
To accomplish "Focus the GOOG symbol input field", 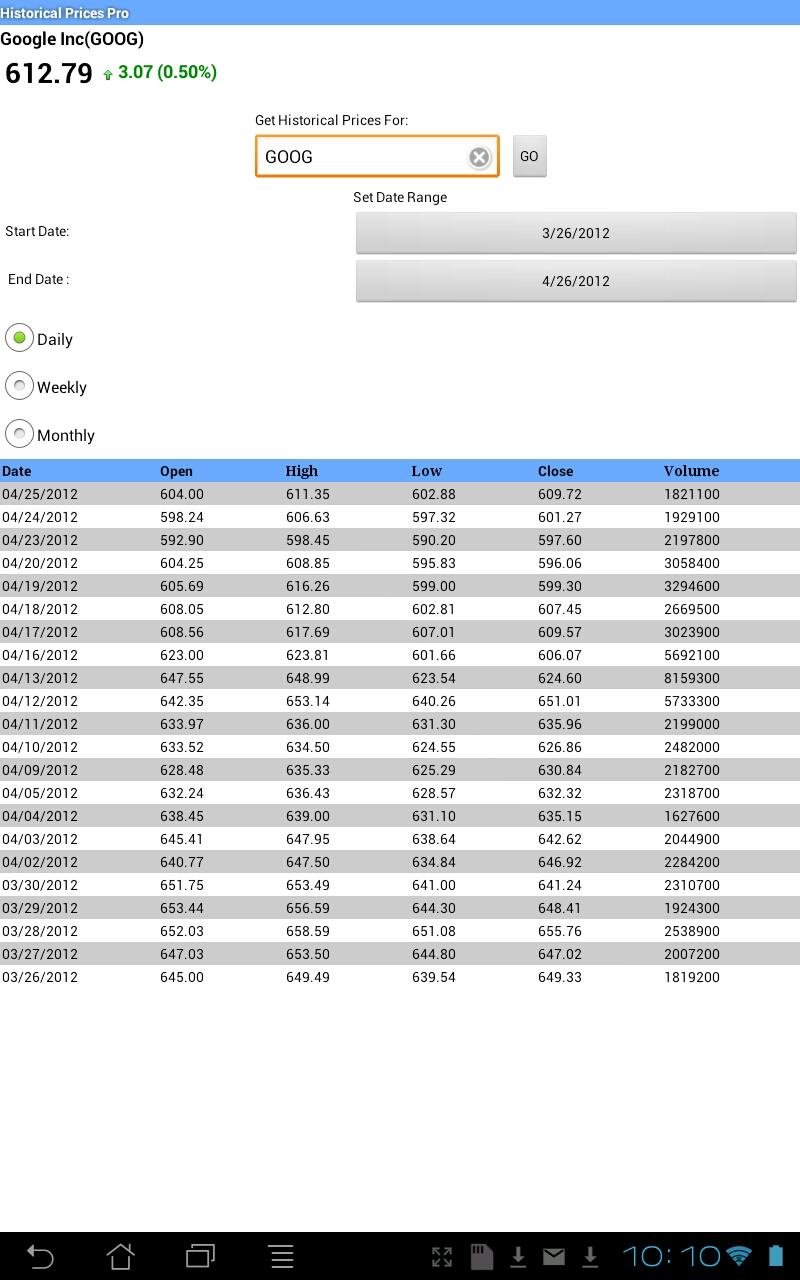I will pos(377,157).
